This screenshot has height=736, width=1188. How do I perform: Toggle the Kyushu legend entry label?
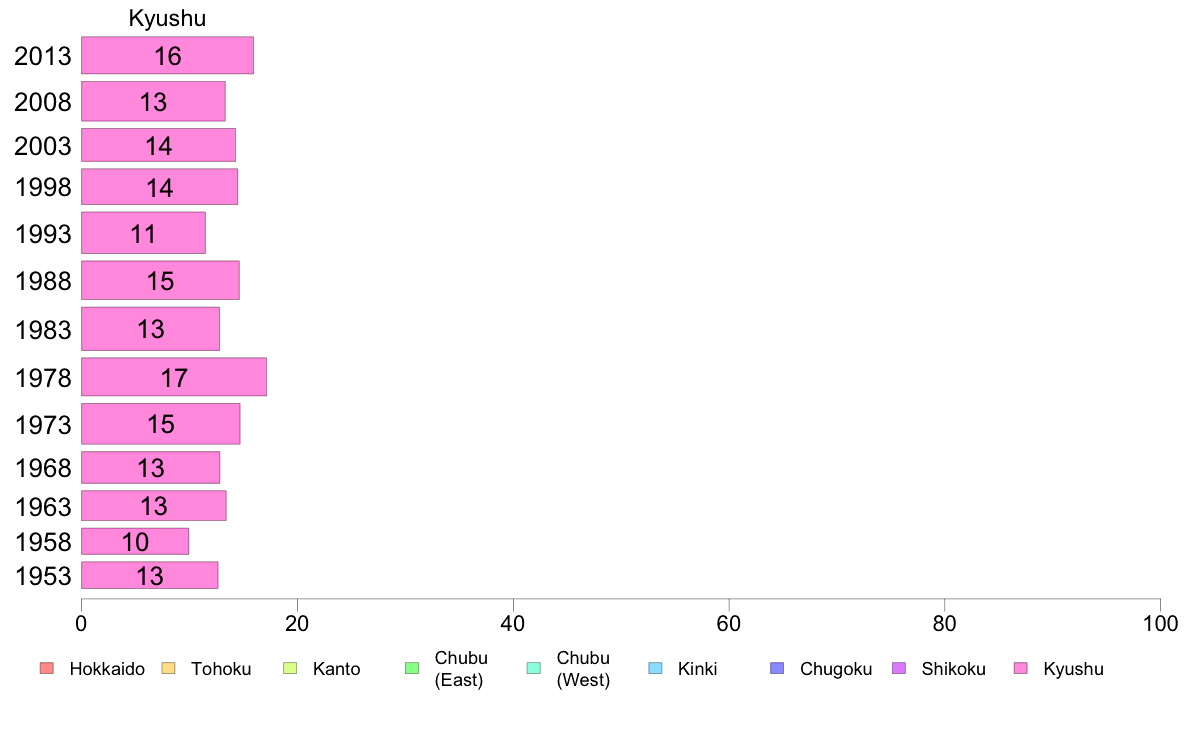(1073, 669)
